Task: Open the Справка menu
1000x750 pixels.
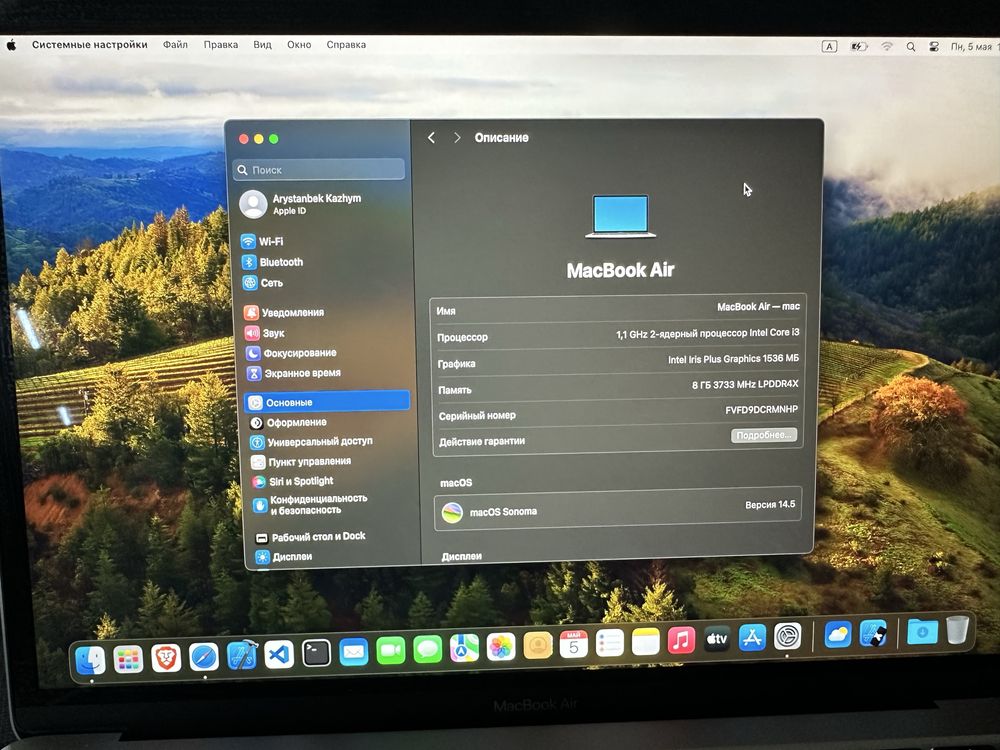Action: click(x=346, y=45)
